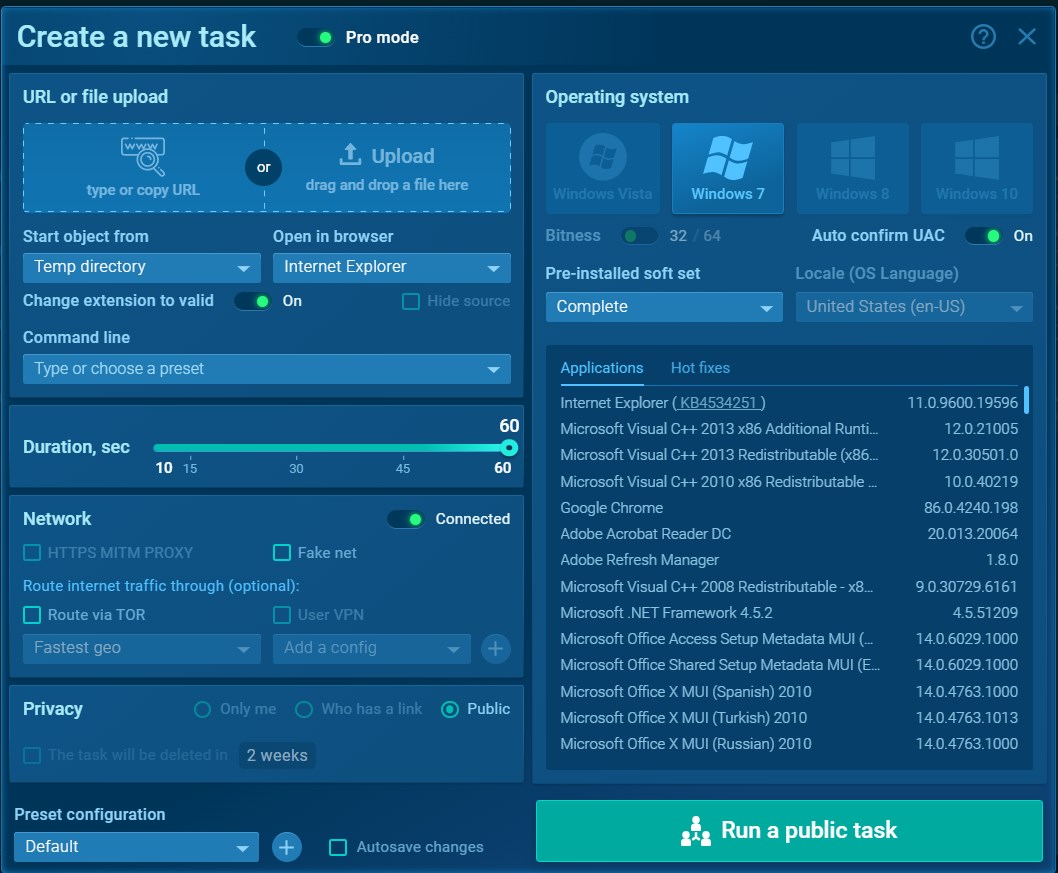Check the task will be deleted checkbox

pos(32,755)
